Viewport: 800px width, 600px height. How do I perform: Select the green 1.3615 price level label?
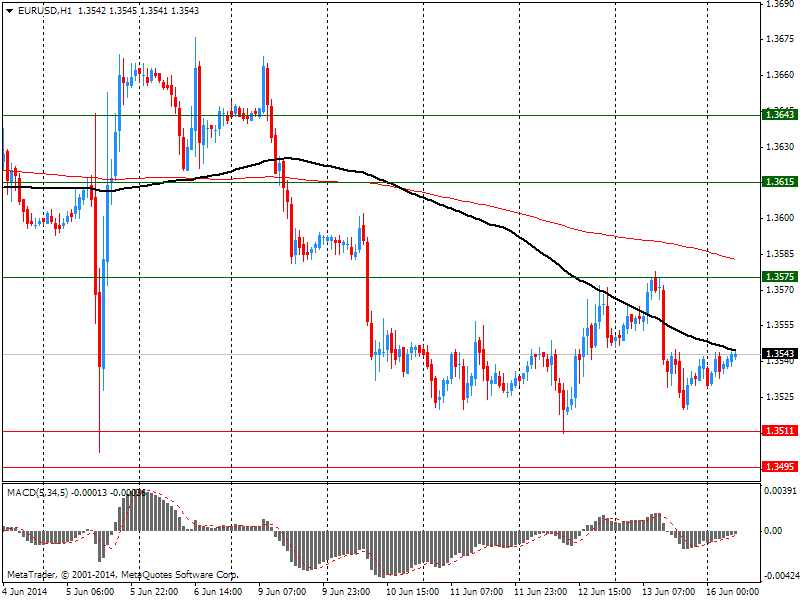pos(780,182)
